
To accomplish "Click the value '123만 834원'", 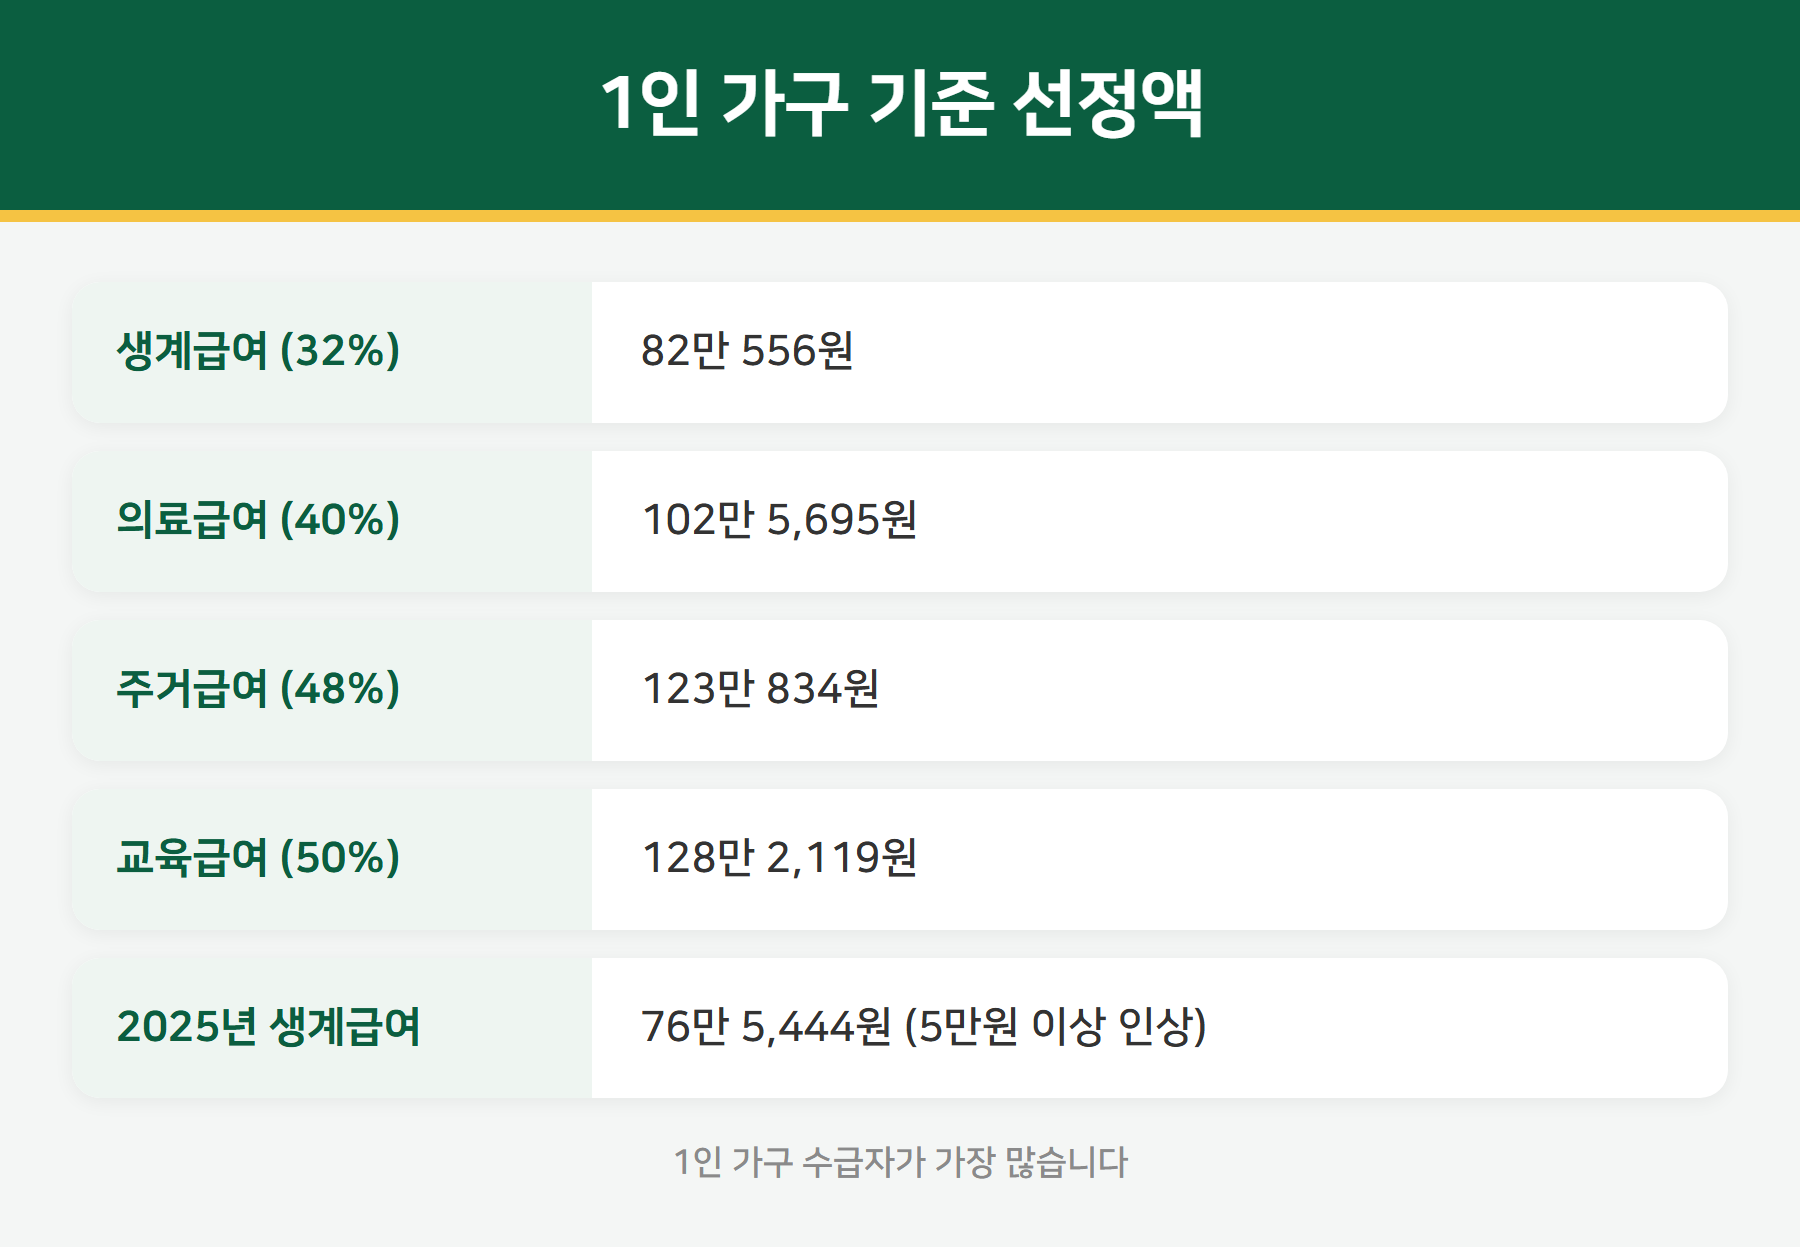I will [x=760, y=689].
